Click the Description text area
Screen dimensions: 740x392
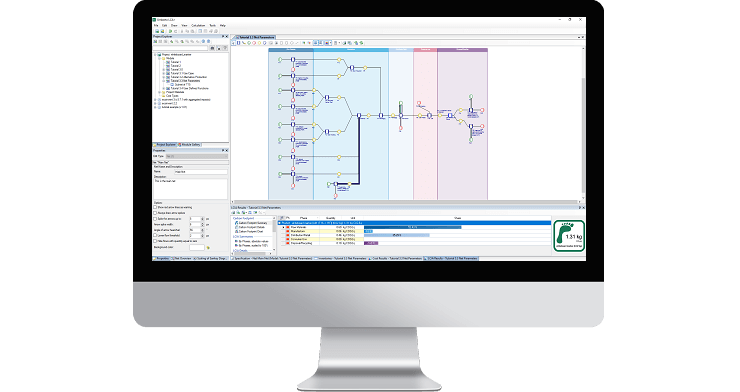(190, 189)
